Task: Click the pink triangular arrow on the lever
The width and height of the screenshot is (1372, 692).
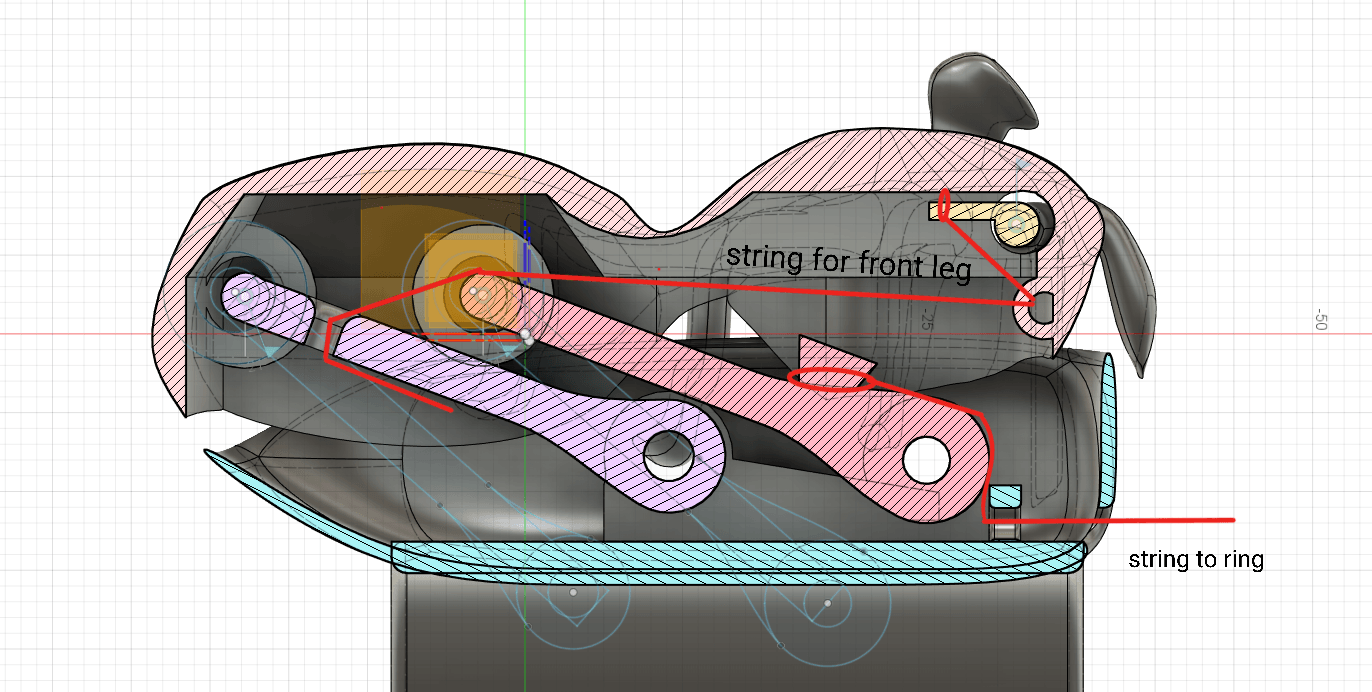Action: 838,357
